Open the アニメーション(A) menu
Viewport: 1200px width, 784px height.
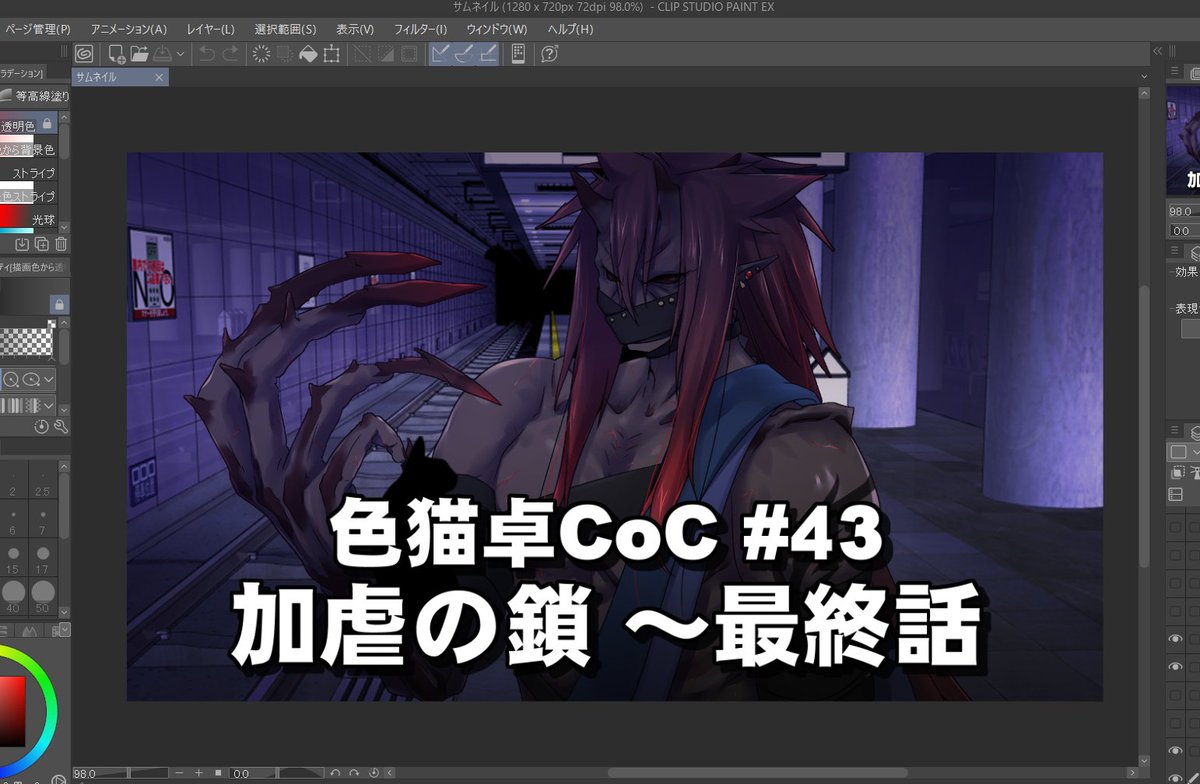tap(129, 29)
